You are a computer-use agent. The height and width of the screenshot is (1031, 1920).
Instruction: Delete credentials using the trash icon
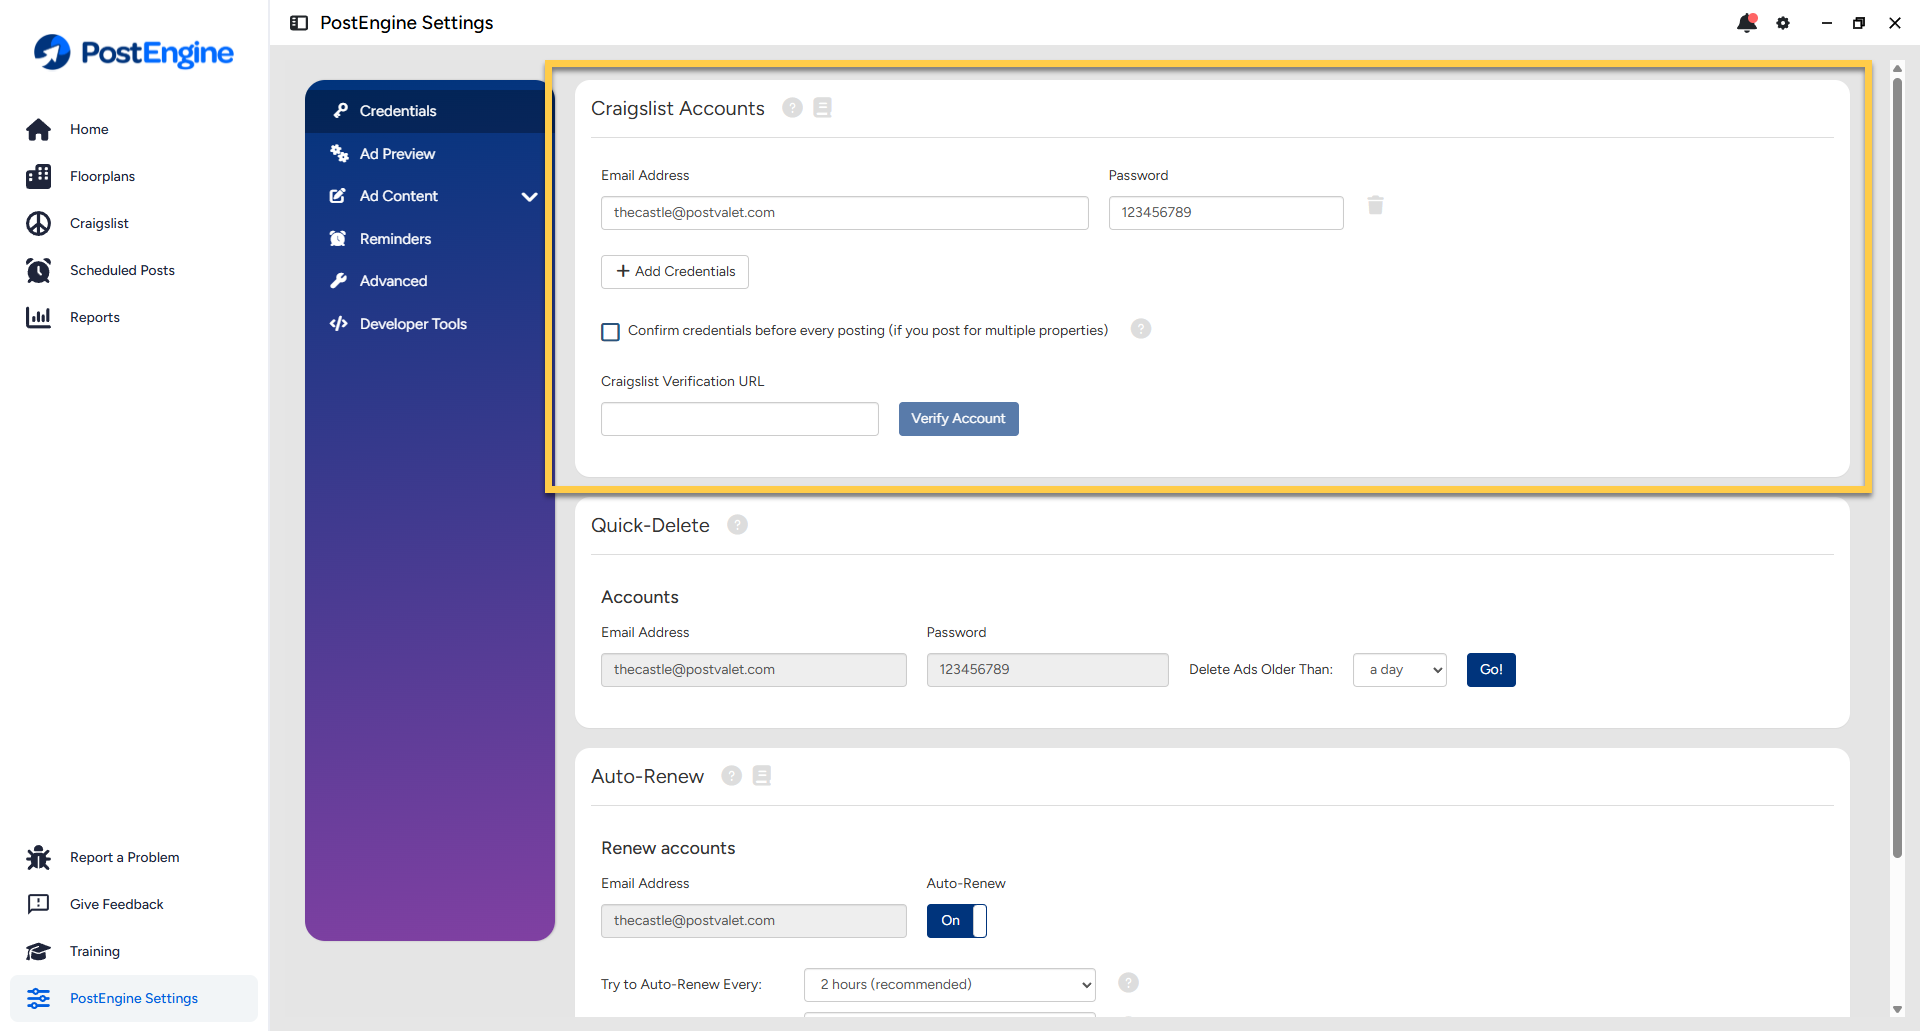[x=1376, y=205]
